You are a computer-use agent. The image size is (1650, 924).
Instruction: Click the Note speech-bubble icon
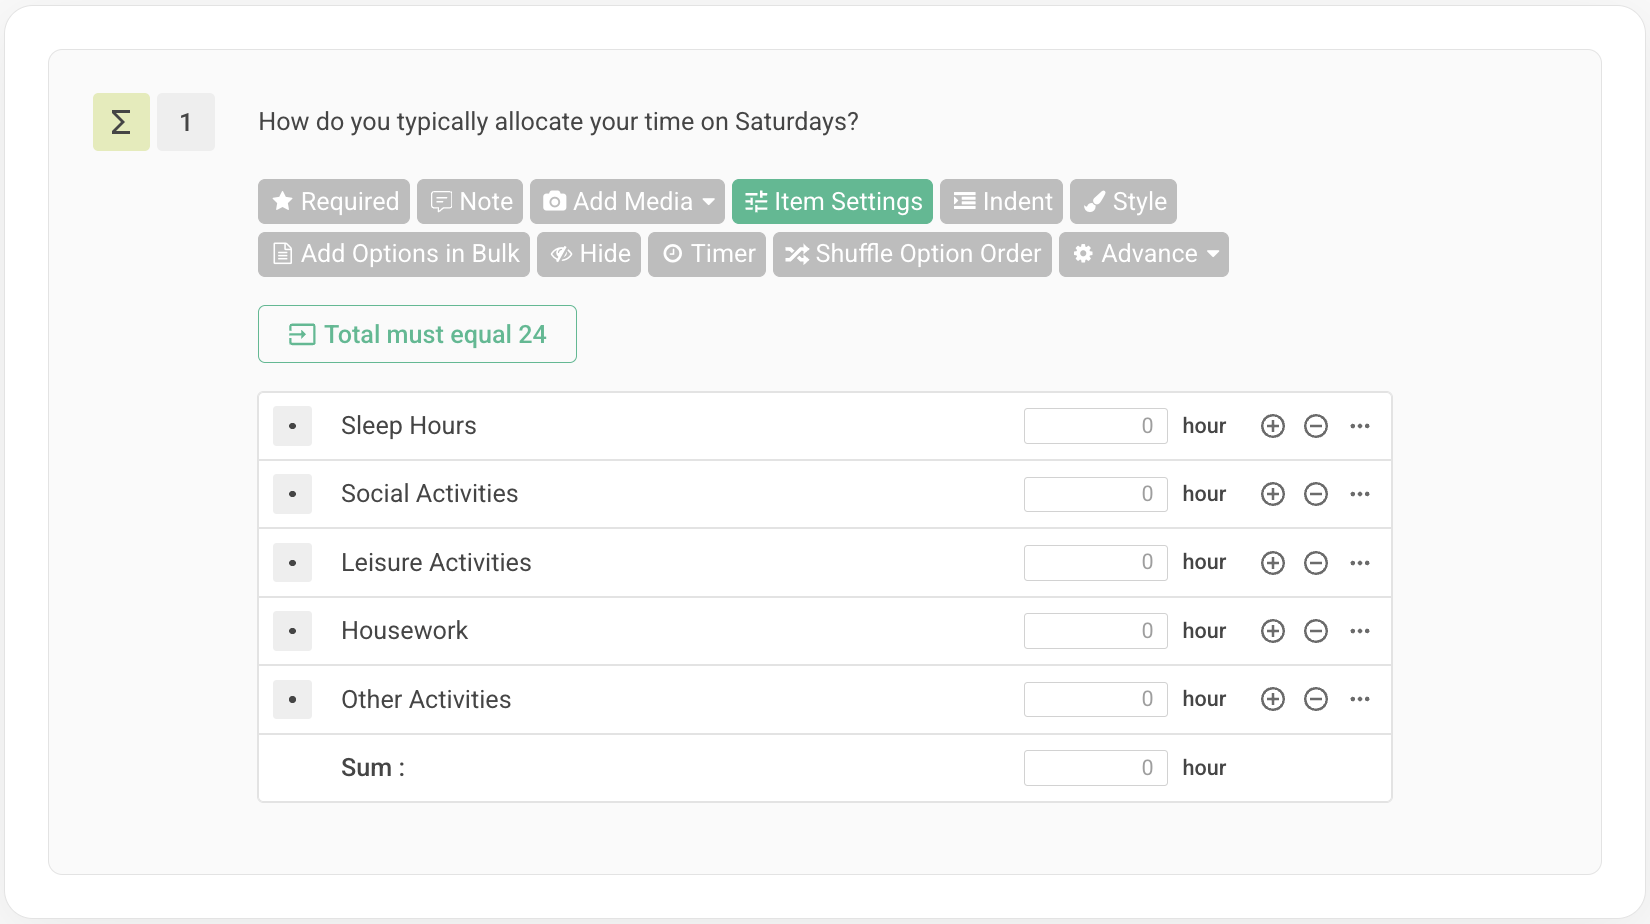pos(442,201)
